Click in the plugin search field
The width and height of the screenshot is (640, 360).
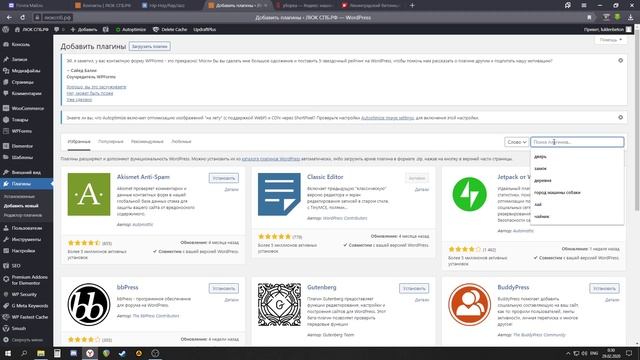tap(577, 142)
